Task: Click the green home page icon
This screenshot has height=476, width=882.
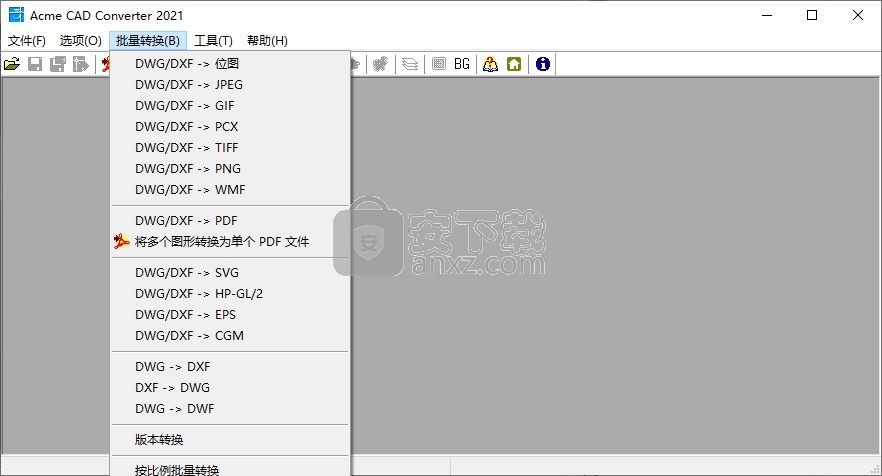Action: click(514, 64)
